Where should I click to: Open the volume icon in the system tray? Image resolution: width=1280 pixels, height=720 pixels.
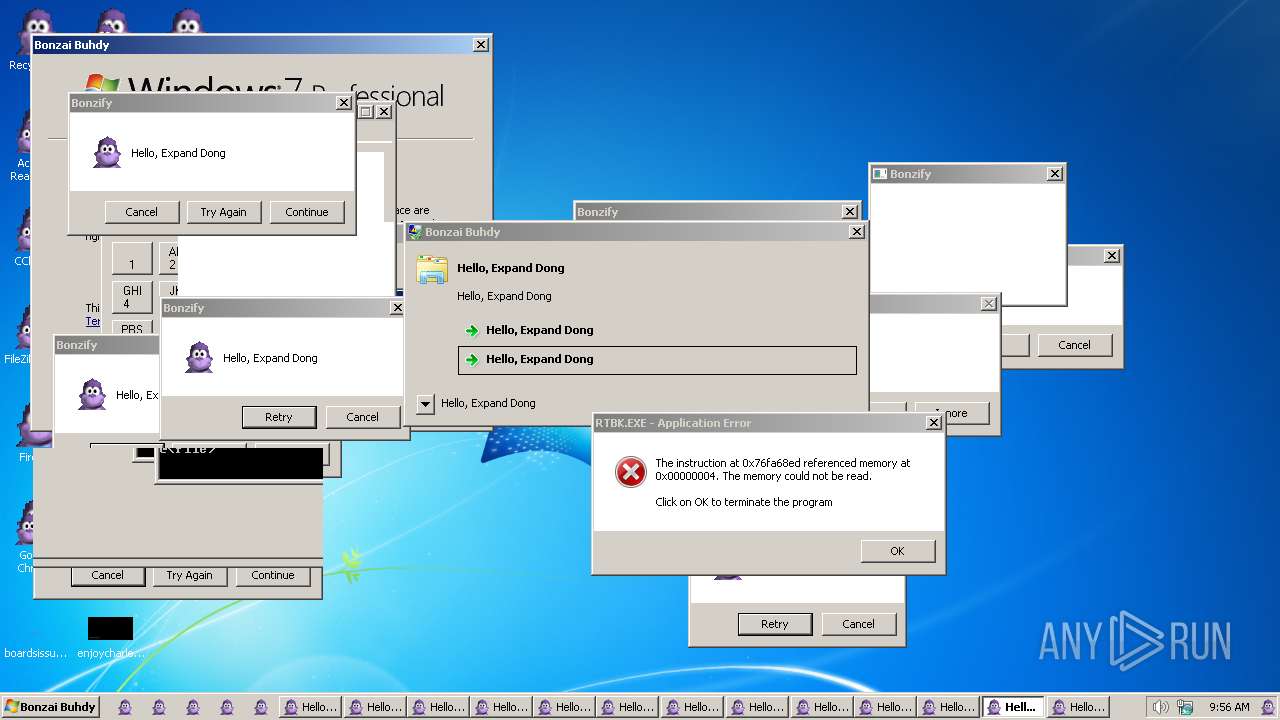coord(1159,707)
